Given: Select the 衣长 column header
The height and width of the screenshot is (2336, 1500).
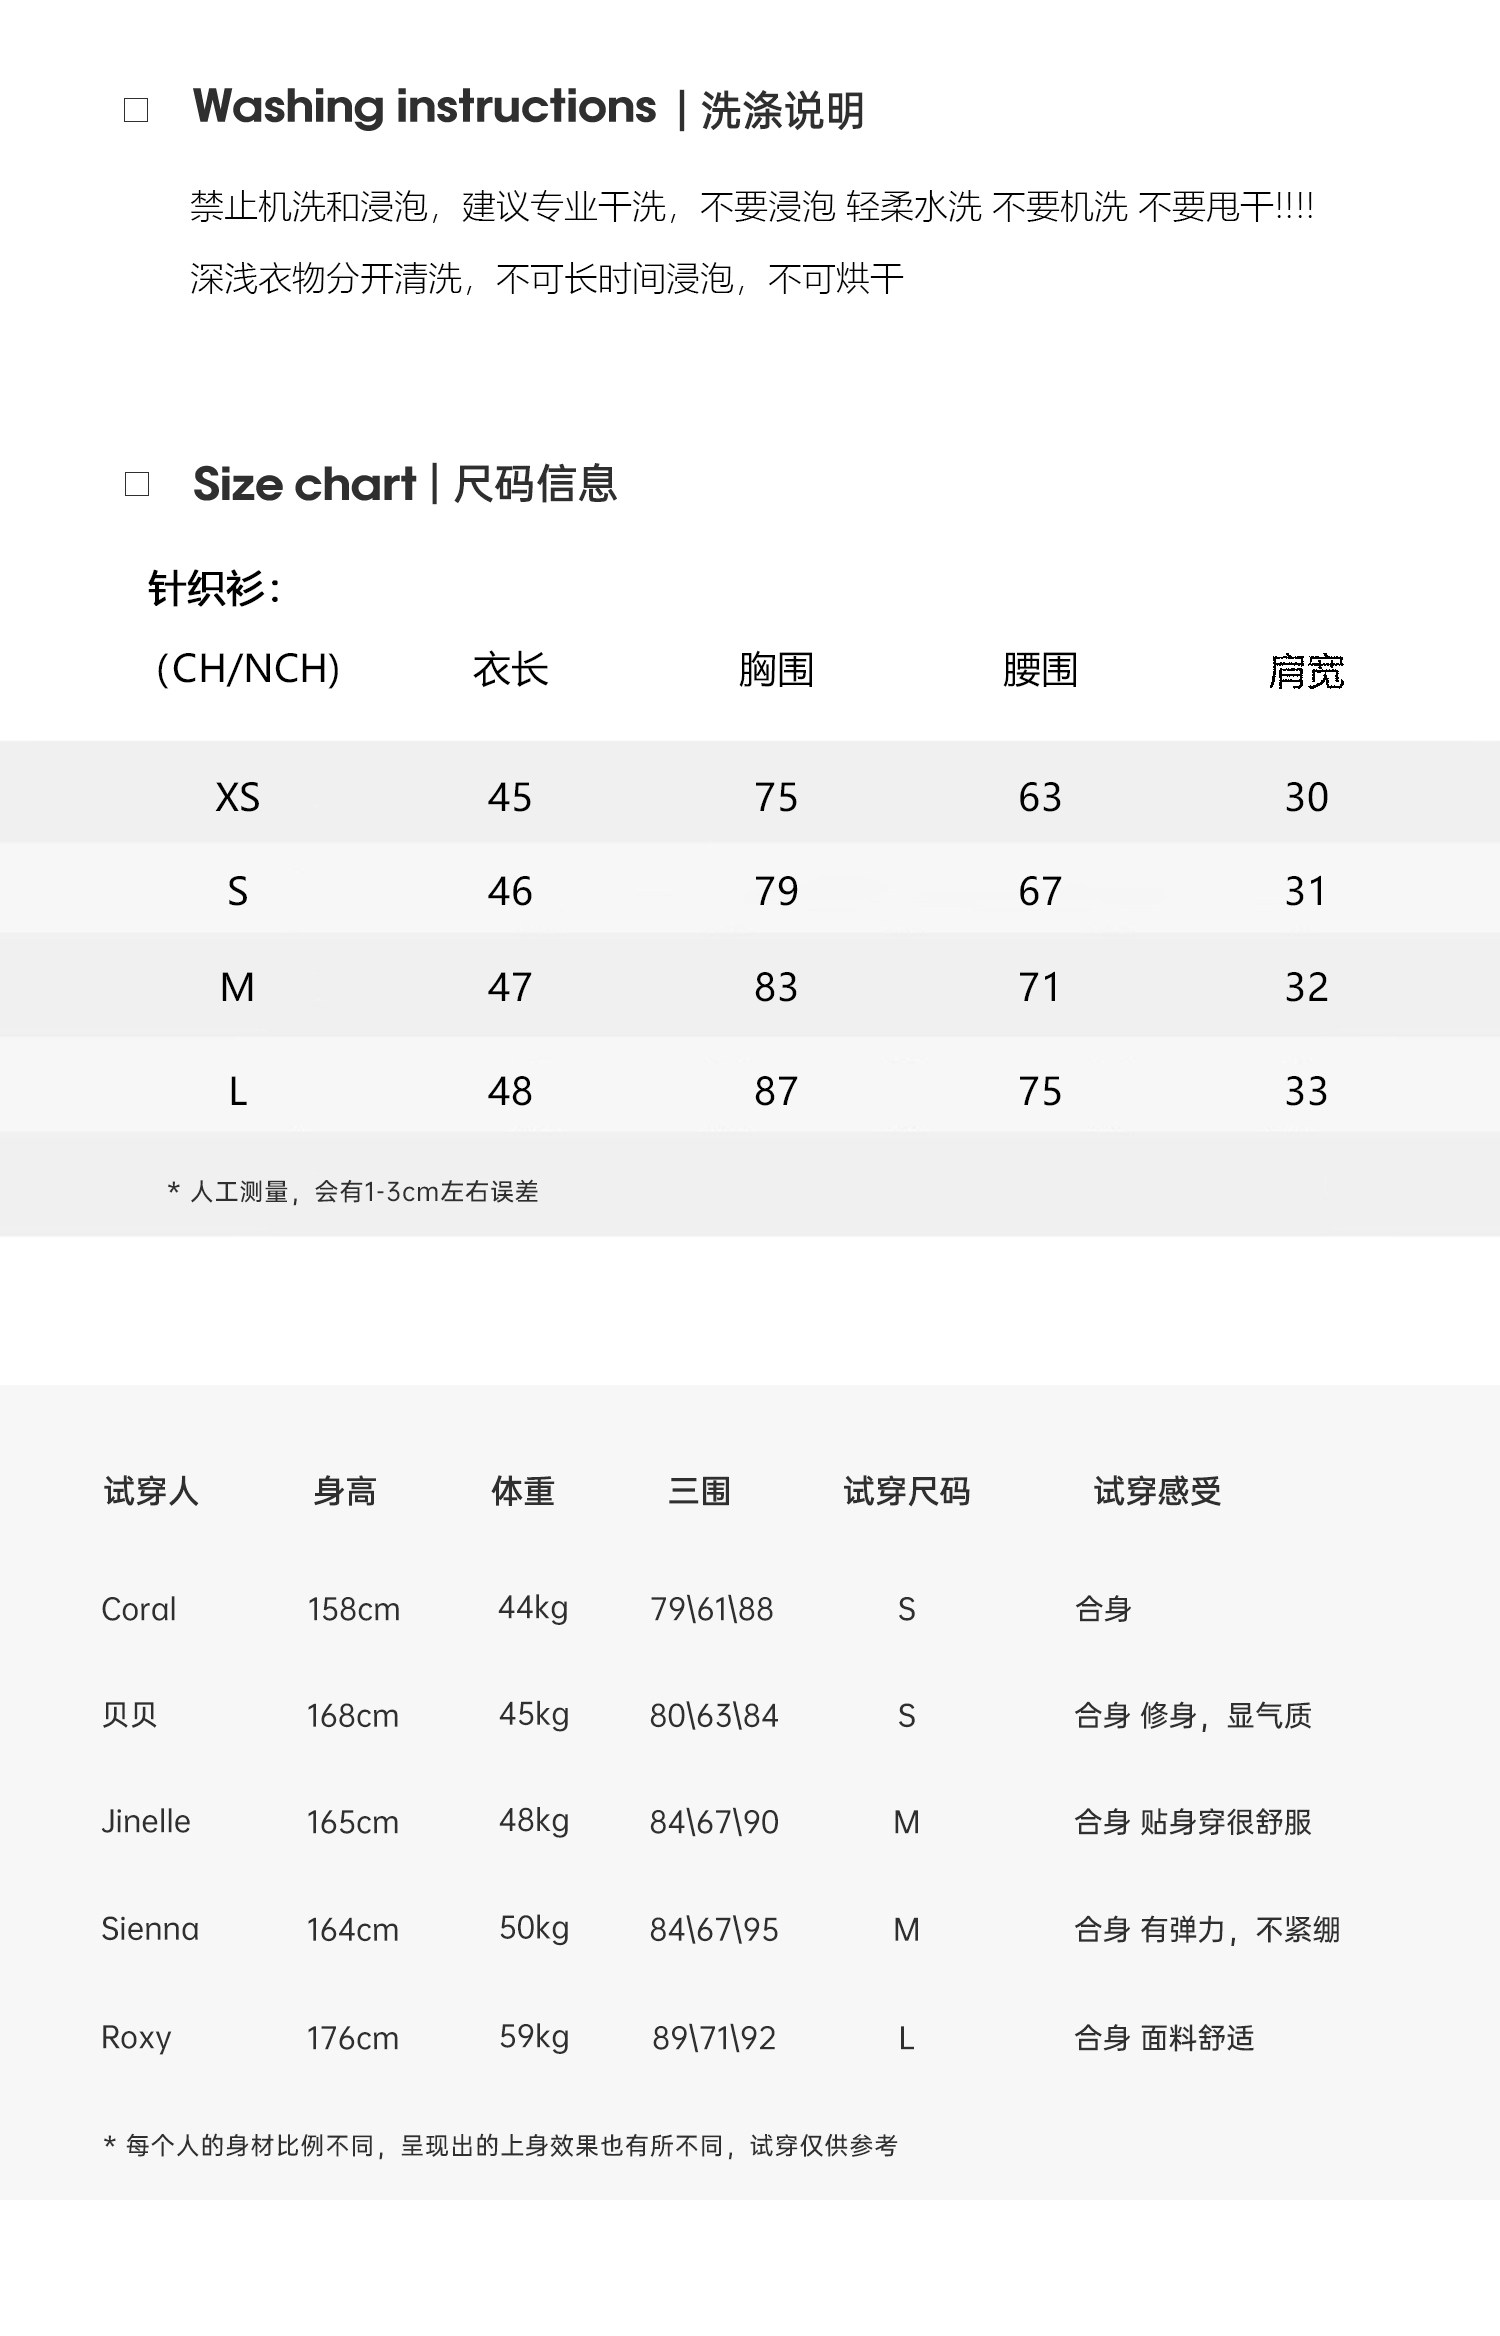Looking at the screenshot, I should tap(510, 670).
